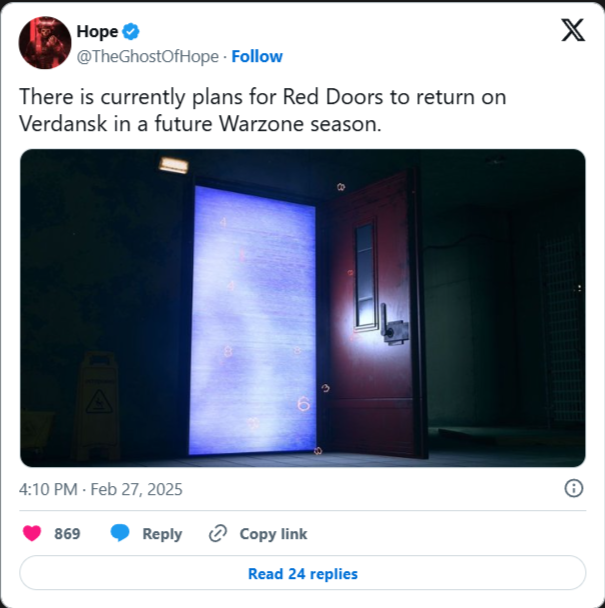Image resolution: width=605 pixels, height=608 pixels.
Task: Open the @TheGhostOfHope handle
Action: point(148,57)
